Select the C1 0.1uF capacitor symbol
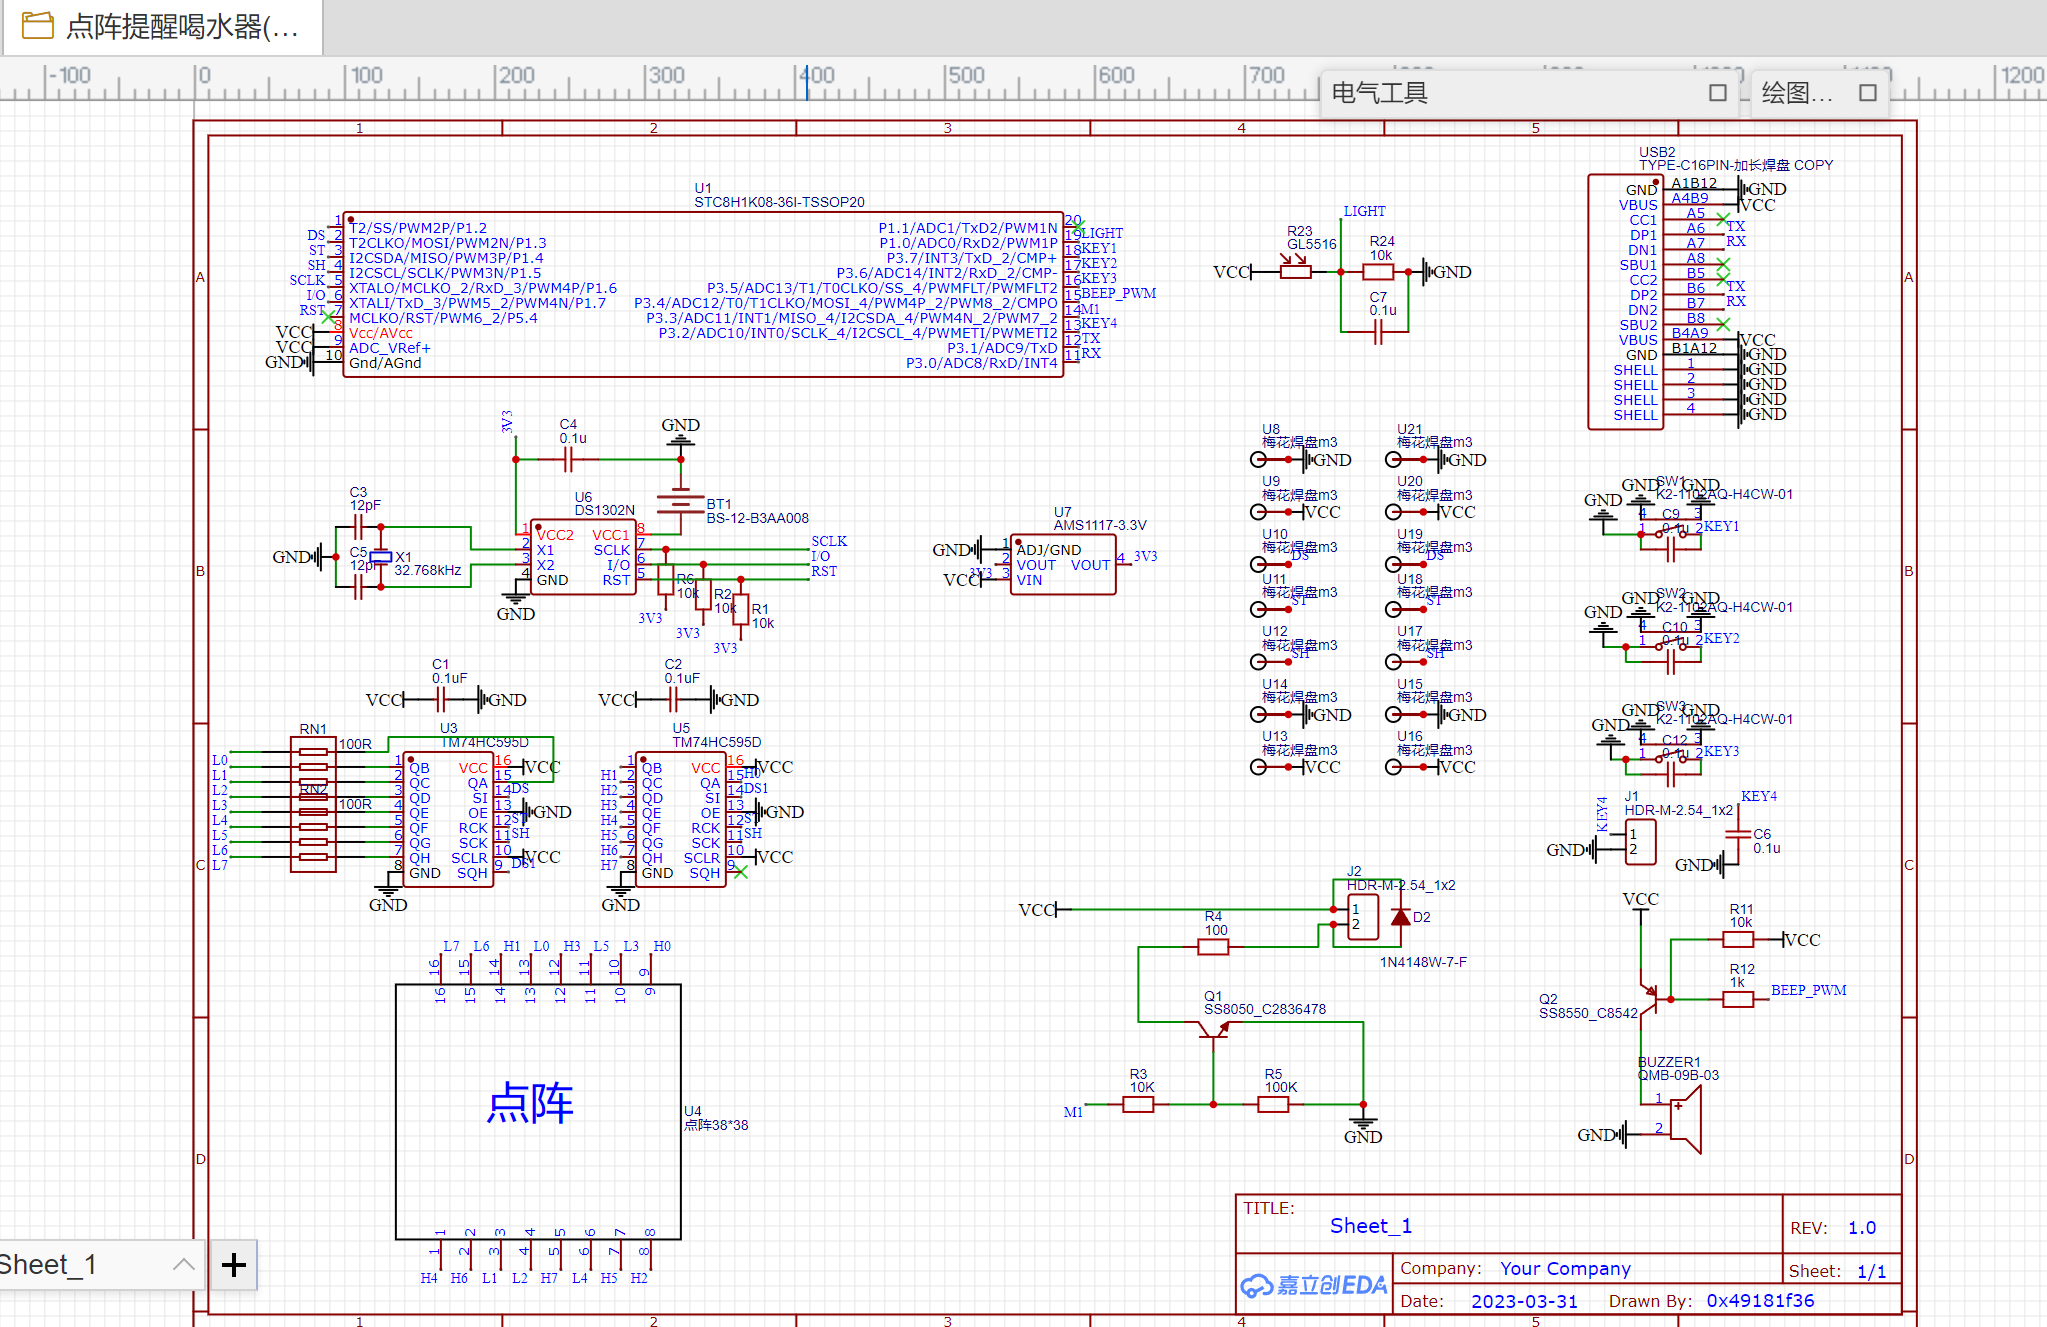This screenshot has height=1327, width=2047. [x=441, y=699]
